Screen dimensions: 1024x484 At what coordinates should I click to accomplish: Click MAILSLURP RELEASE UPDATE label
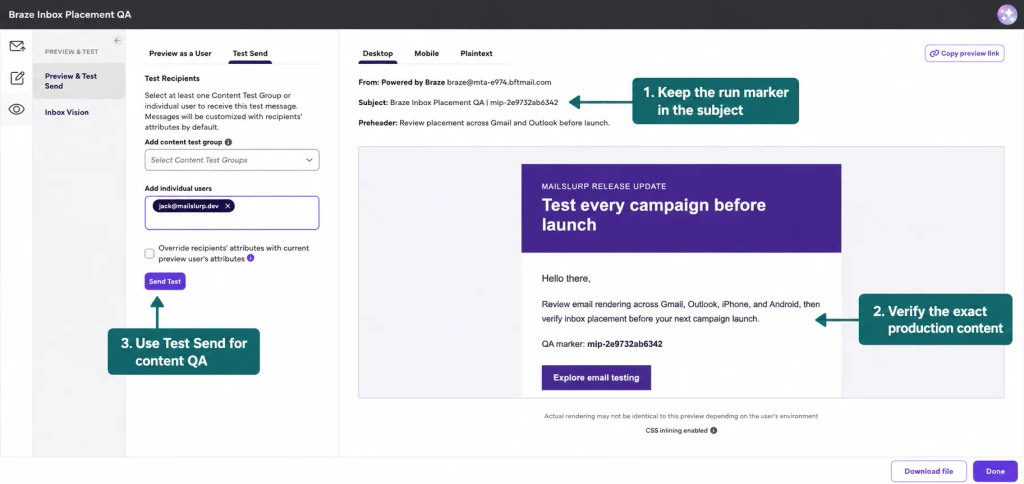pos(604,186)
